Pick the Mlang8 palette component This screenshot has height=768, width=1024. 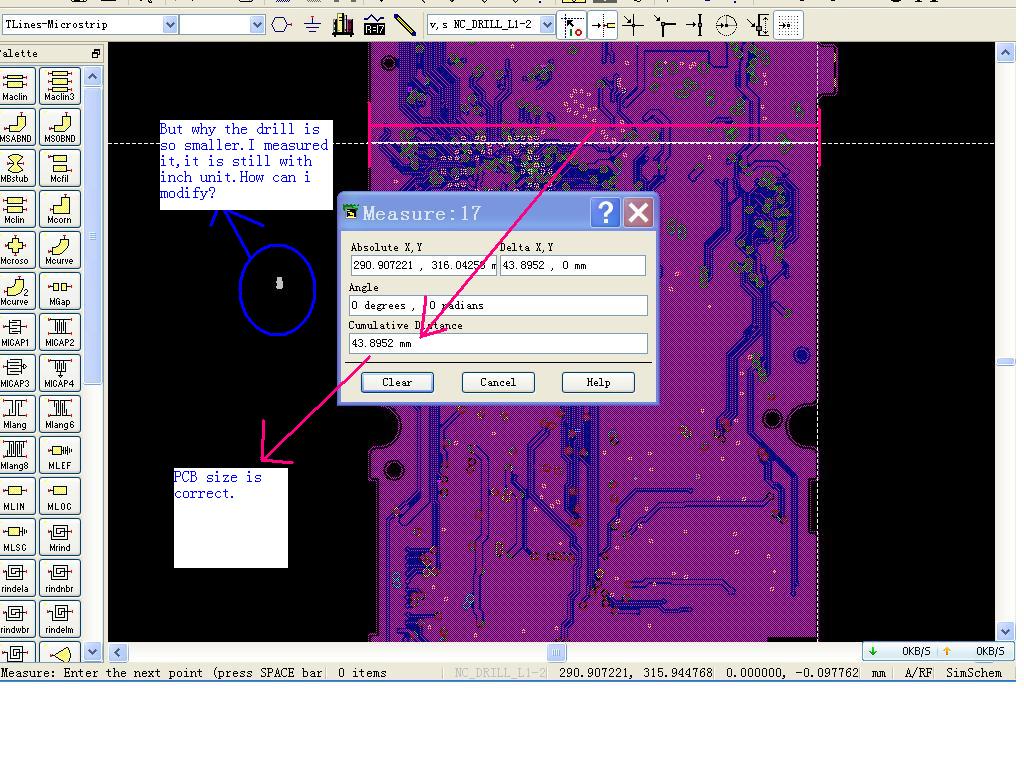point(16,456)
